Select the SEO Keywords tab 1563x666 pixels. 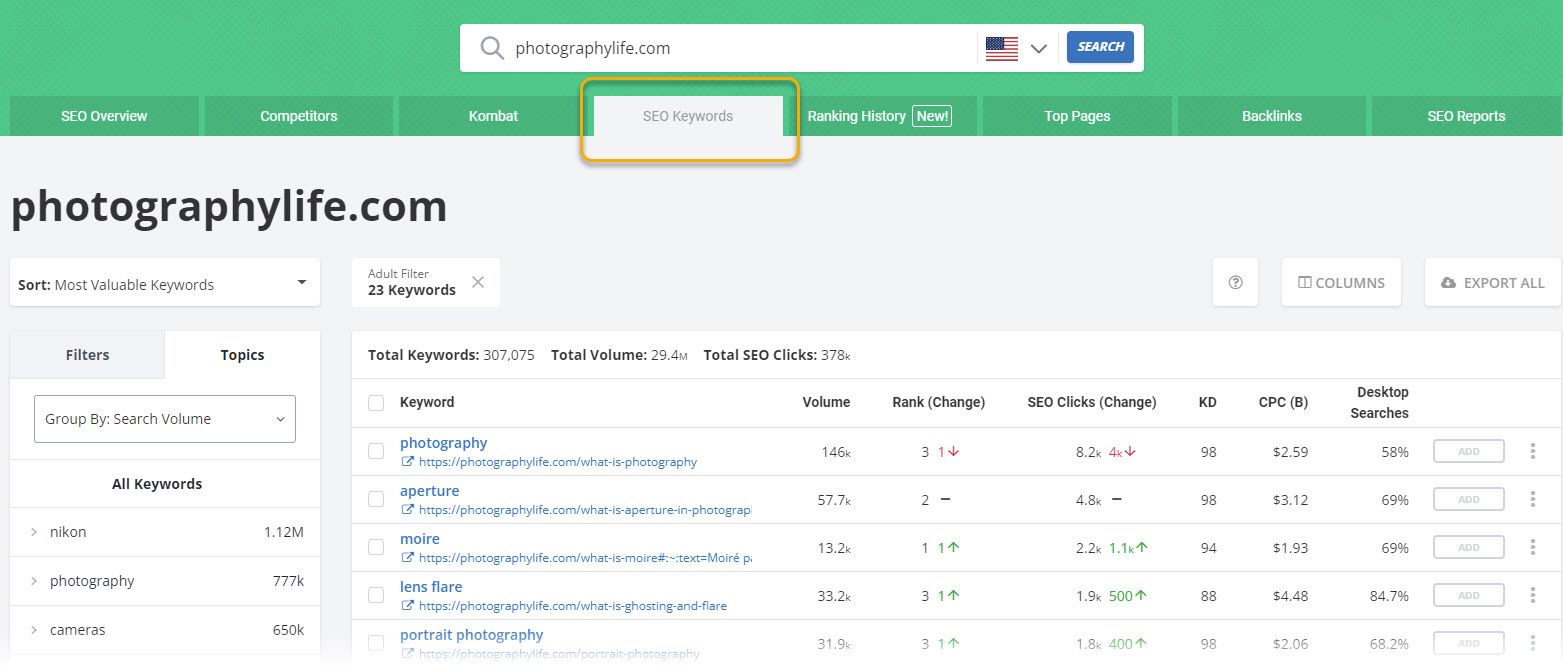(x=688, y=116)
